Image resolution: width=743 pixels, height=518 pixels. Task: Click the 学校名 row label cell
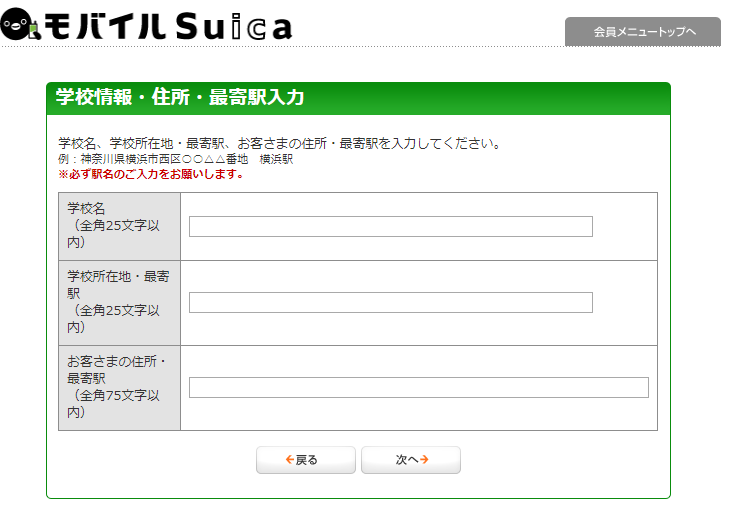(x=119, y=227)
